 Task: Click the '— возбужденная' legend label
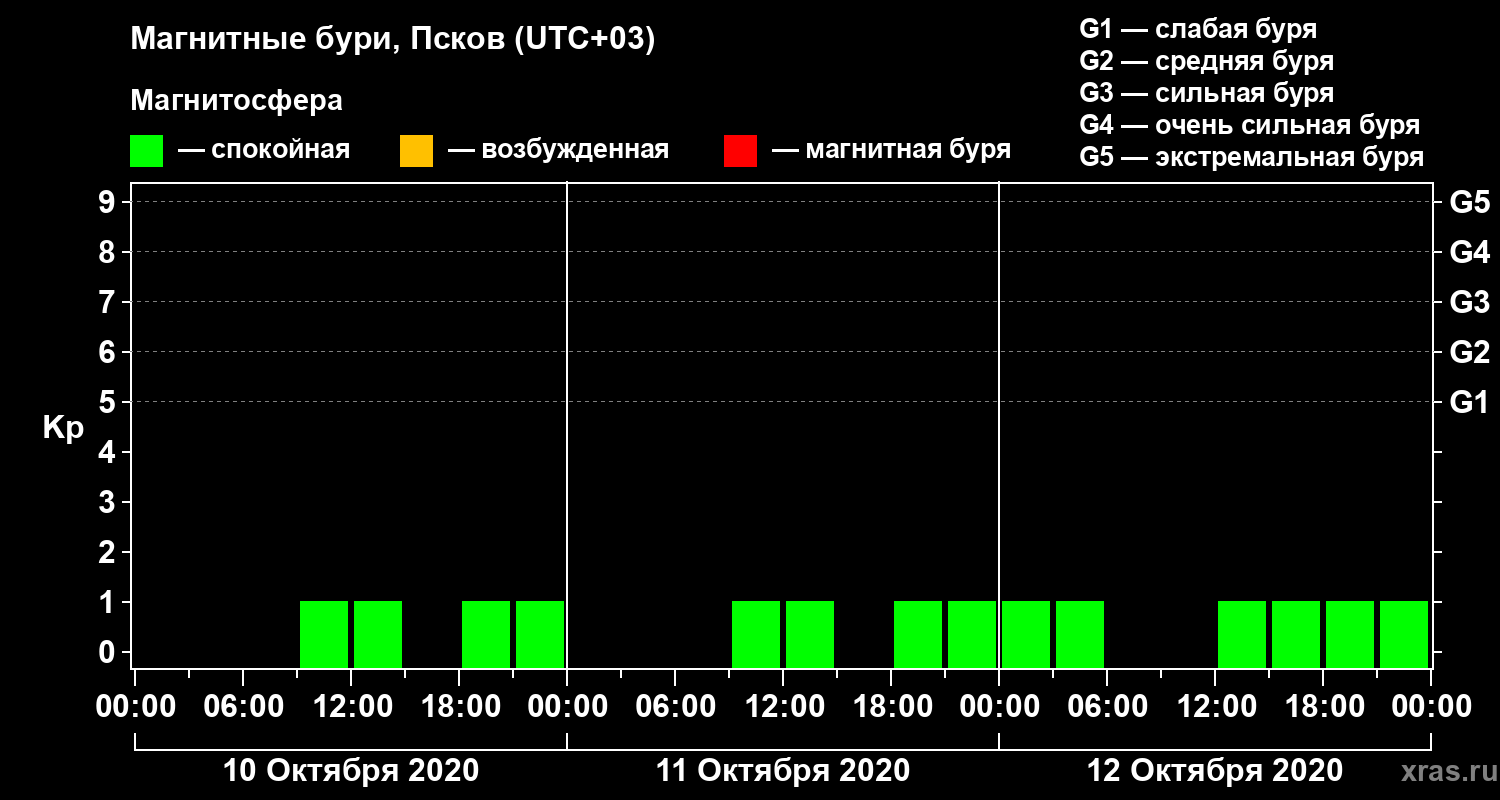pos(558,150)
